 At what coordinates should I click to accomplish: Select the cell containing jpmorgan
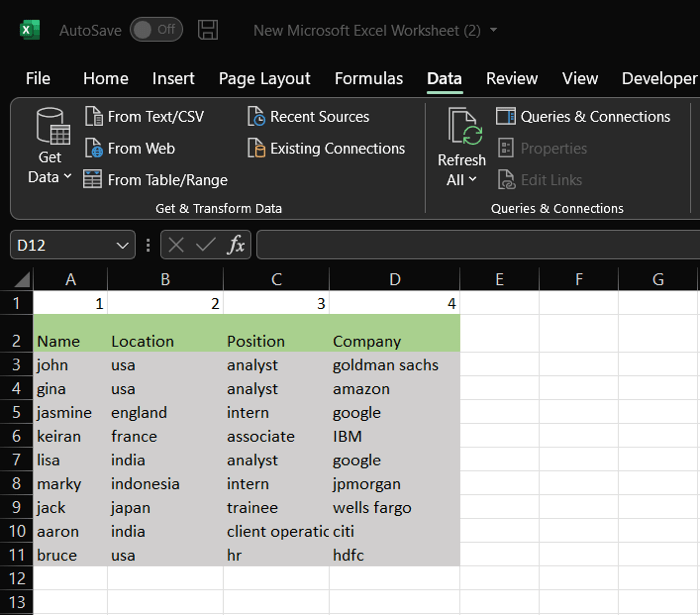(x=395, y=483)
